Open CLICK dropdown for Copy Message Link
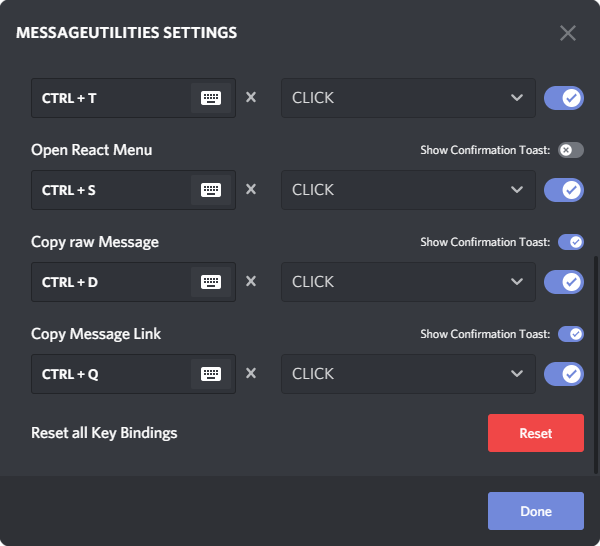This screenshot has height=546, width=600. pos(408,374)
